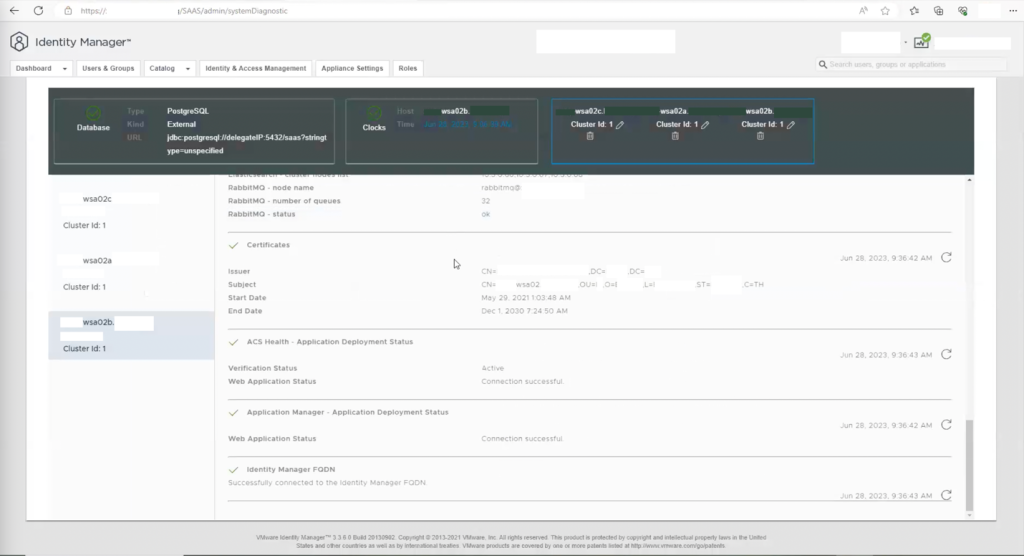Refresh the Application Manager check

pyautogui.click(x=946, y=425)
